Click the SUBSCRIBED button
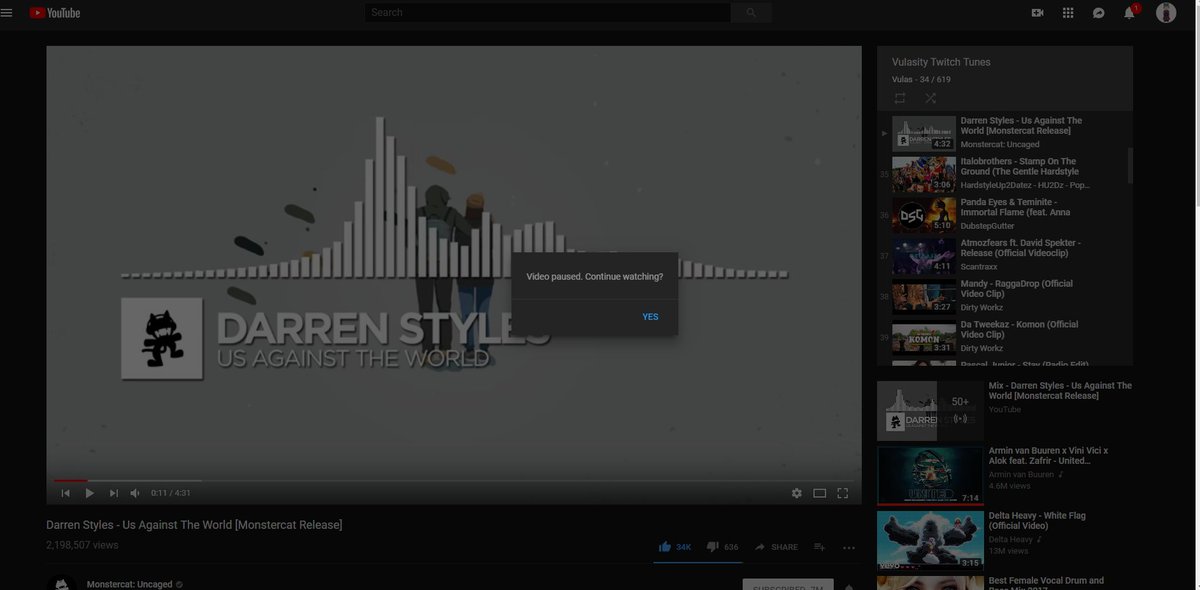This screenshot has height=590, width=1200. coord(789,586)
